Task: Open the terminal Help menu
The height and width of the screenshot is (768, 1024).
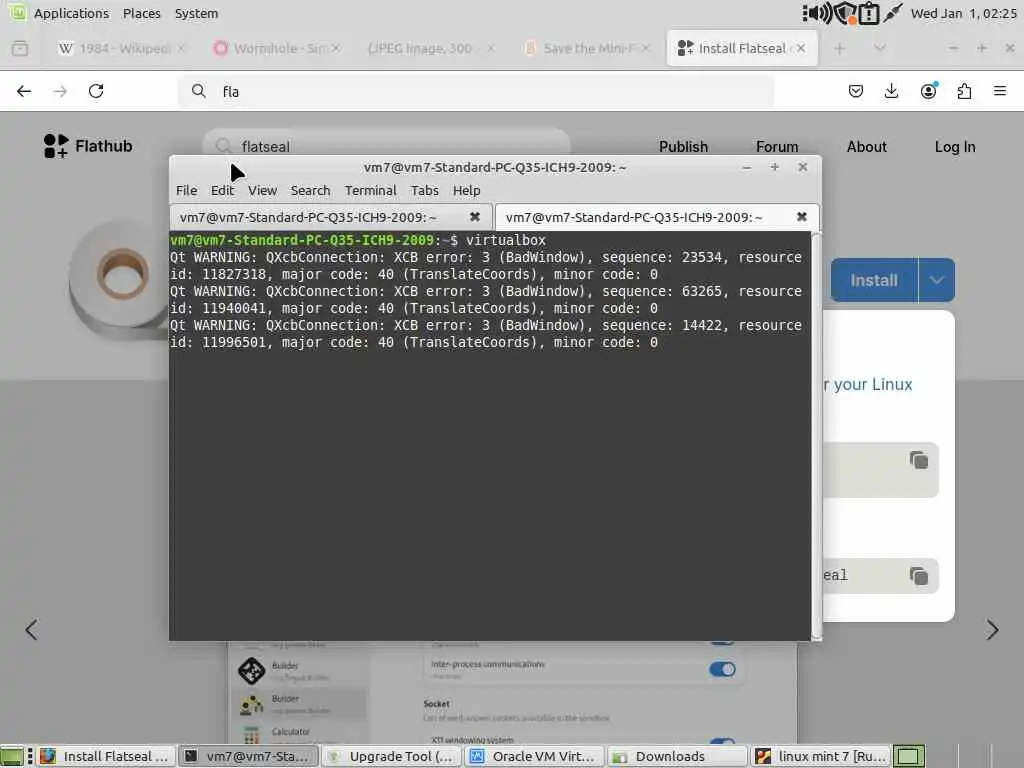Action: pyautogui.click(x=466, y=190)
